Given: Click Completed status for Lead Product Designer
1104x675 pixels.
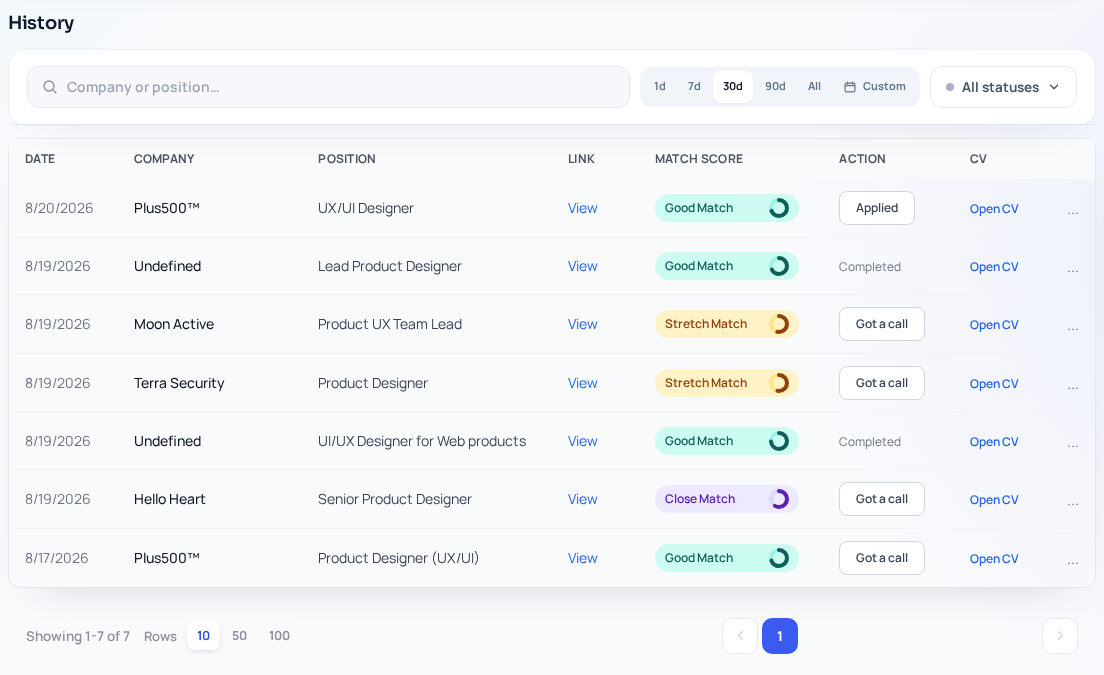Looking at the screenshot, I should click(870, 267).
